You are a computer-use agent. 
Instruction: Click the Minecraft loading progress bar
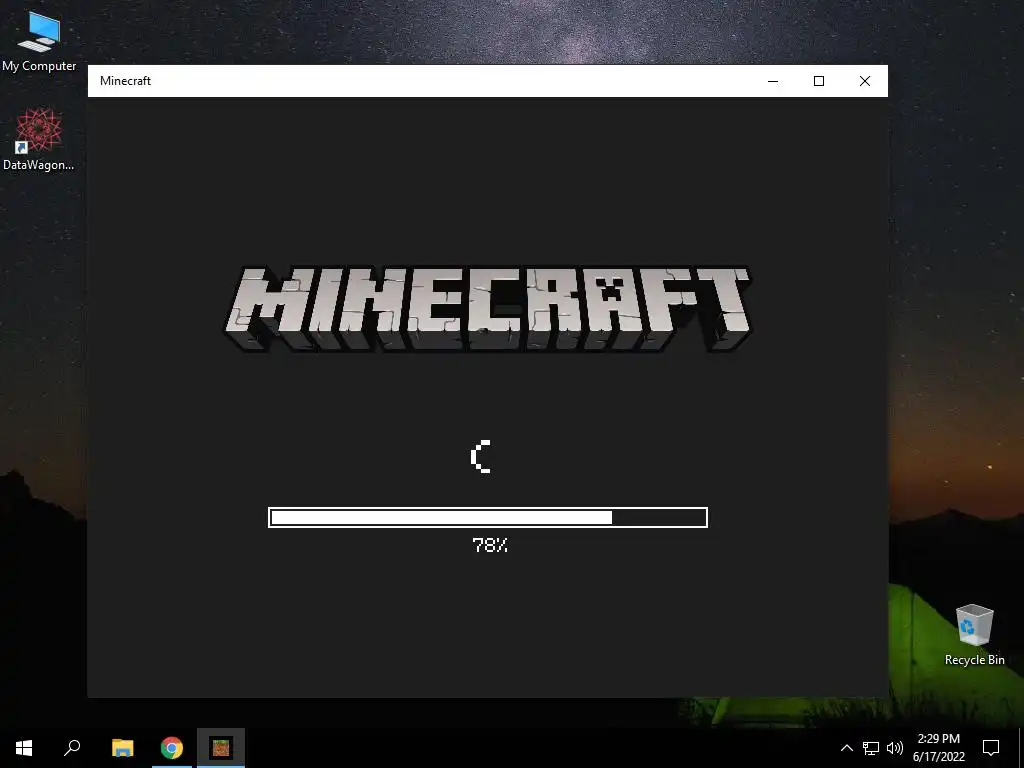point(488,517)
